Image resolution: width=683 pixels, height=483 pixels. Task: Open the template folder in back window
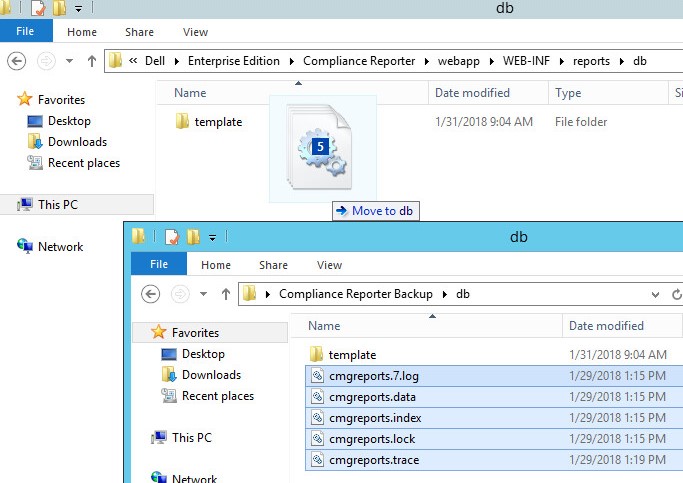pos(218,122)
